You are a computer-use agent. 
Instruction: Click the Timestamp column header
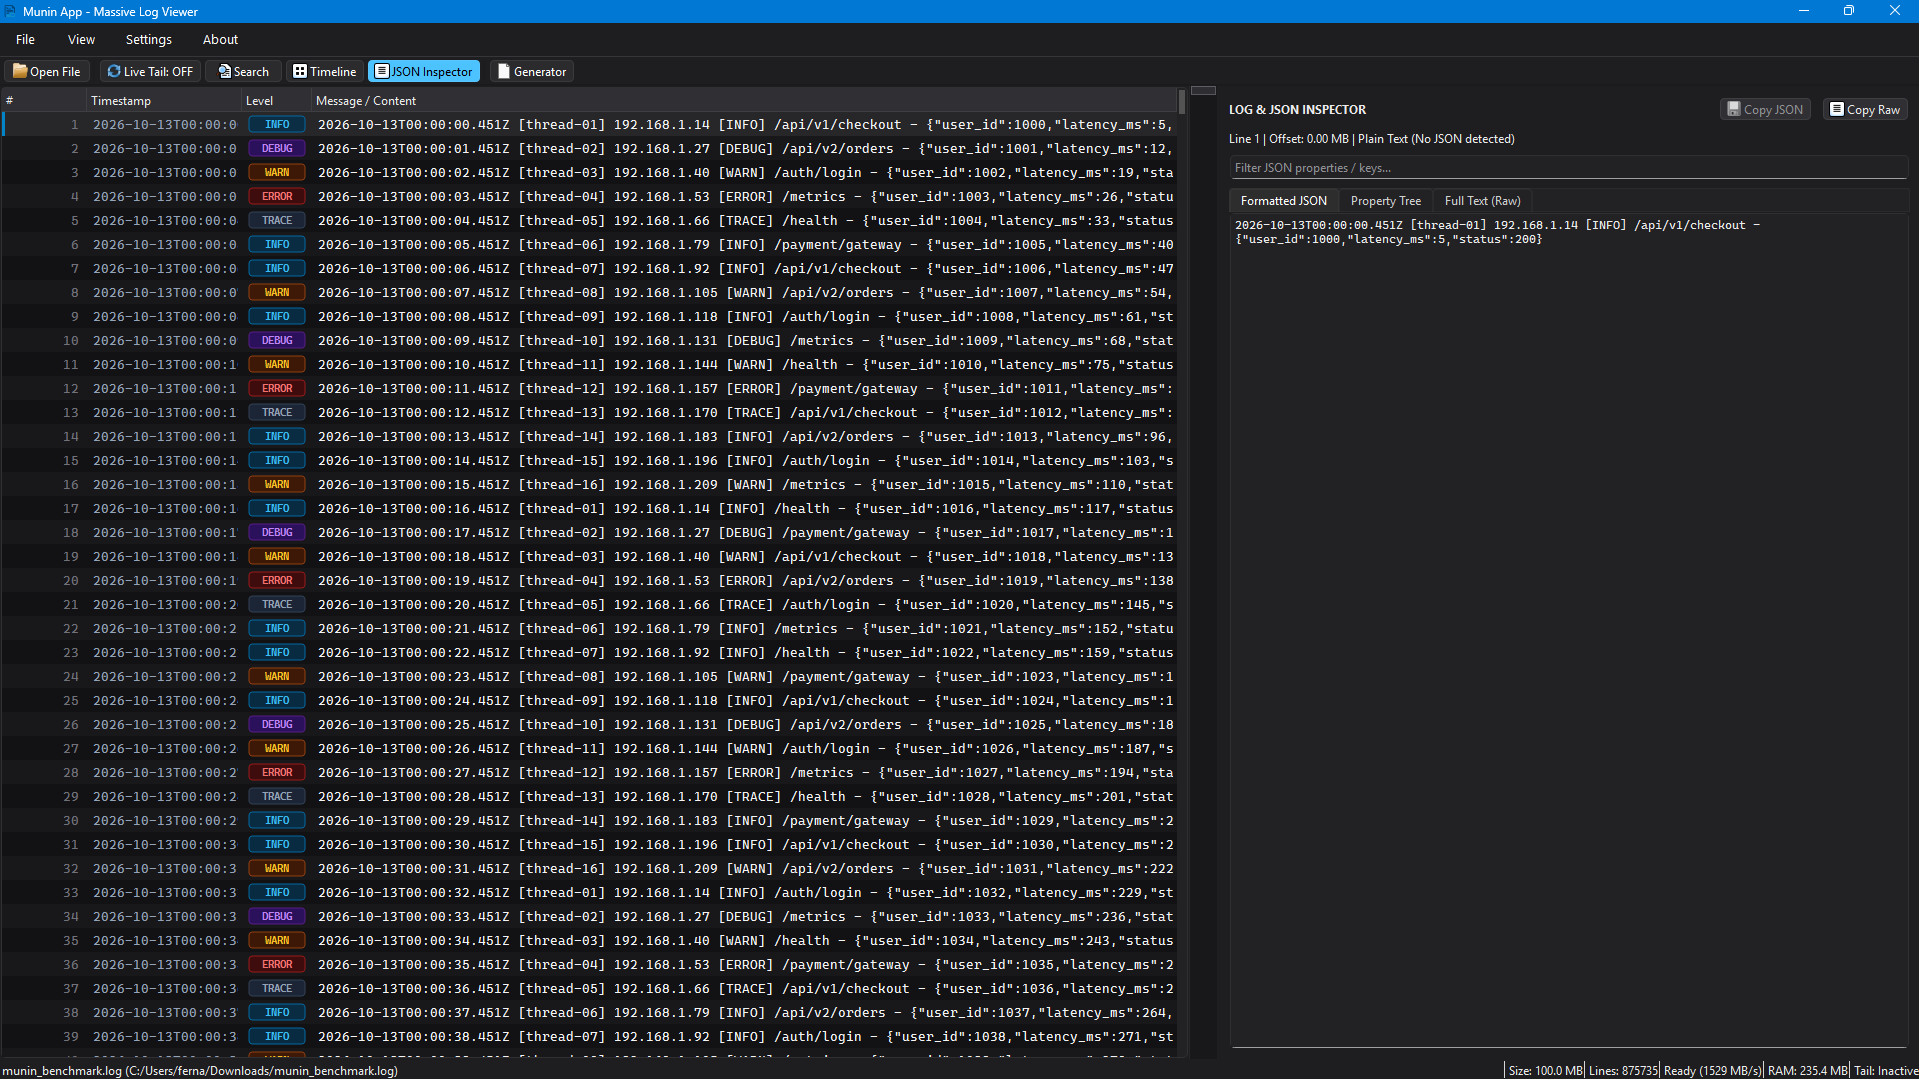(x=164, y=100)
